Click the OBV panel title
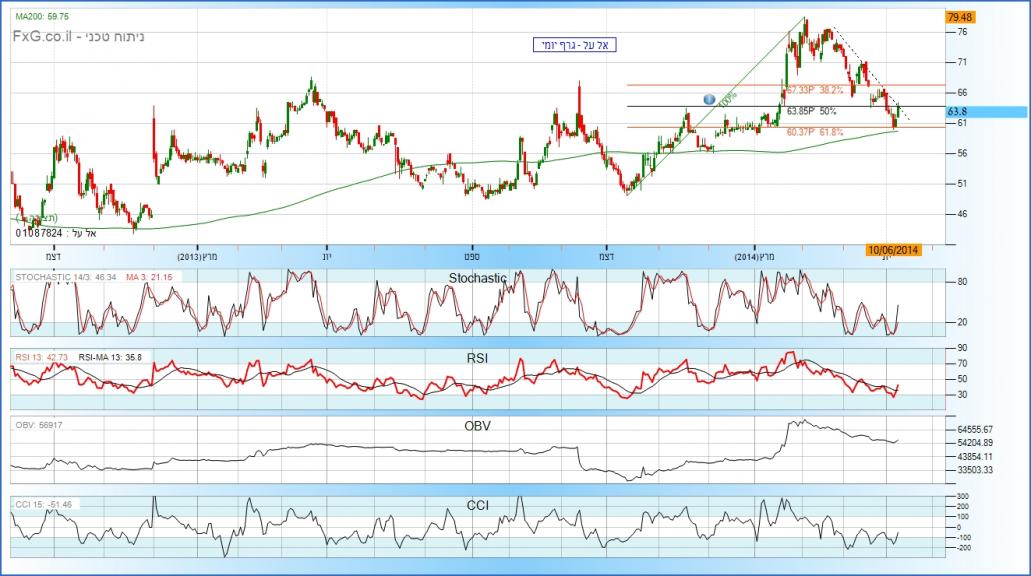This screenshot has width=1031, height=576. pos(475,426)
